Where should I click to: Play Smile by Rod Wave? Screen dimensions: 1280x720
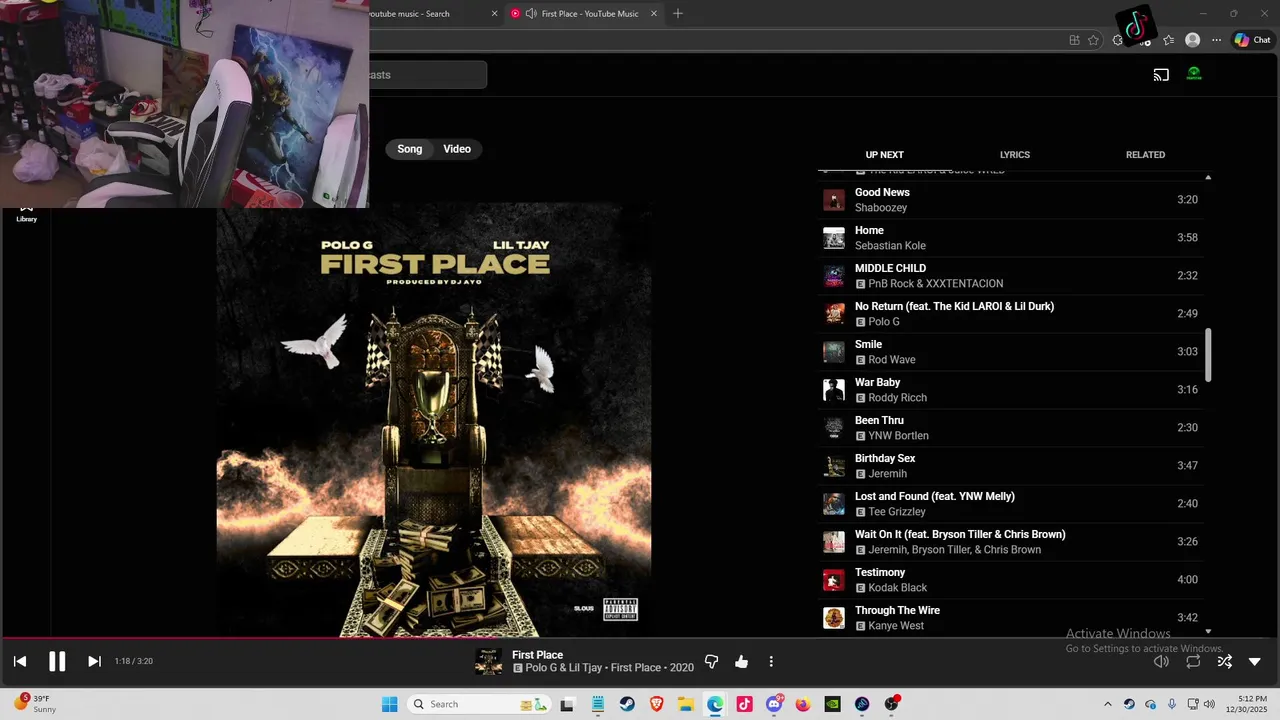click(x=1010, y=352)
